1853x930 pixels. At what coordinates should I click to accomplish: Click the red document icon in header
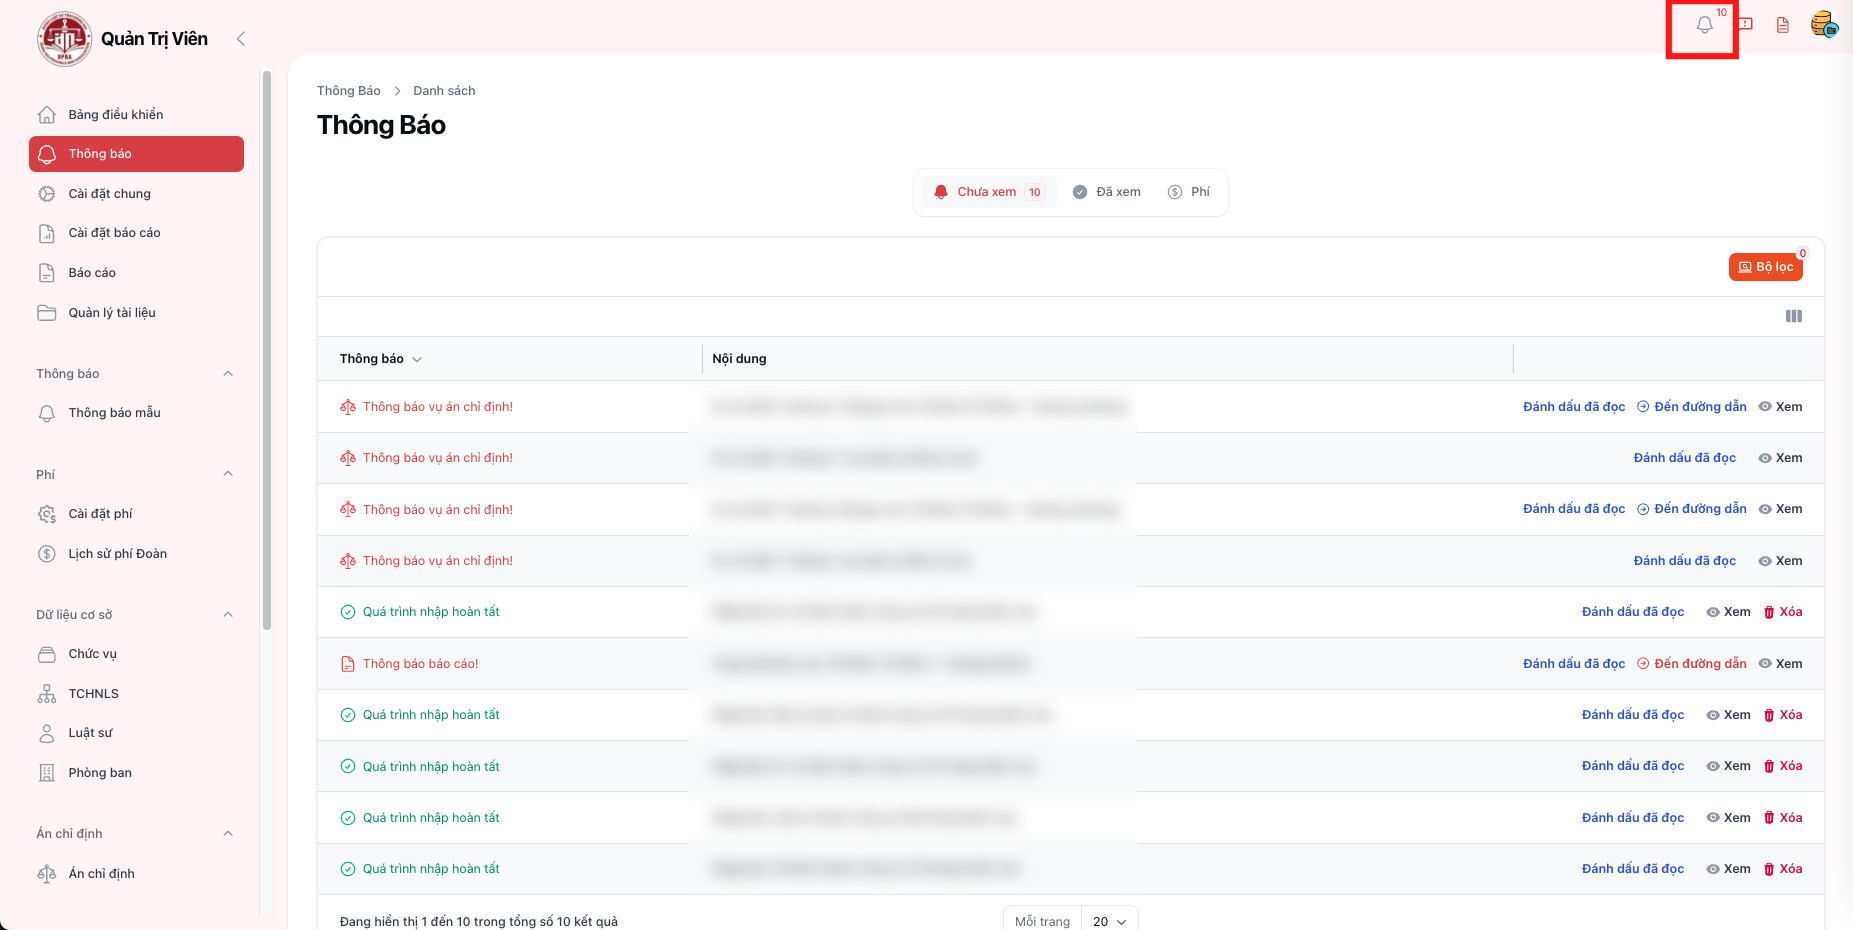pos(1782,25)
